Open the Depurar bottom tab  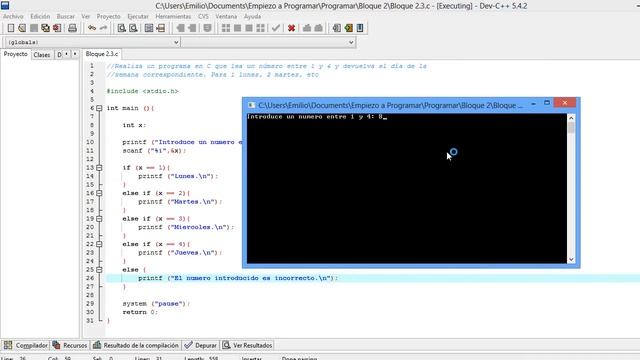click(200, 345)
